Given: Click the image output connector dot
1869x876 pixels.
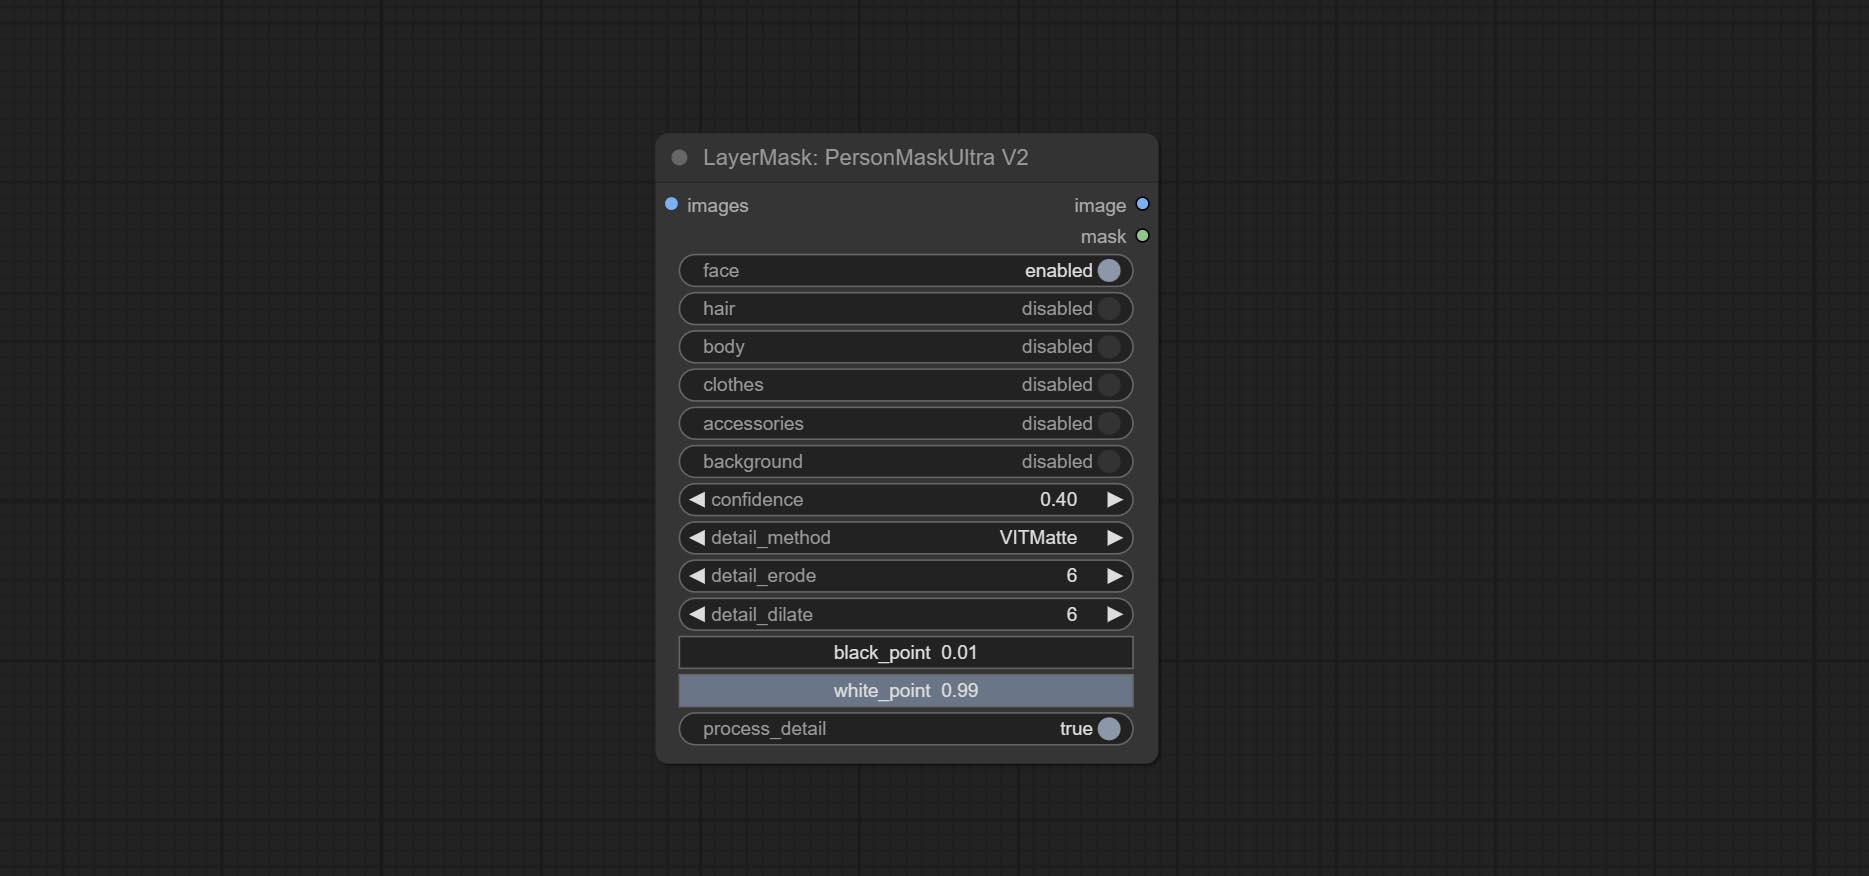Looking at the screenshot, I should pos(1142,204).
